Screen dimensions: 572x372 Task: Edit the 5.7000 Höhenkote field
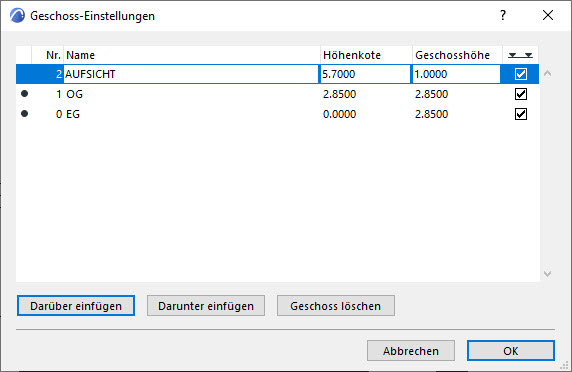(365, 74)
